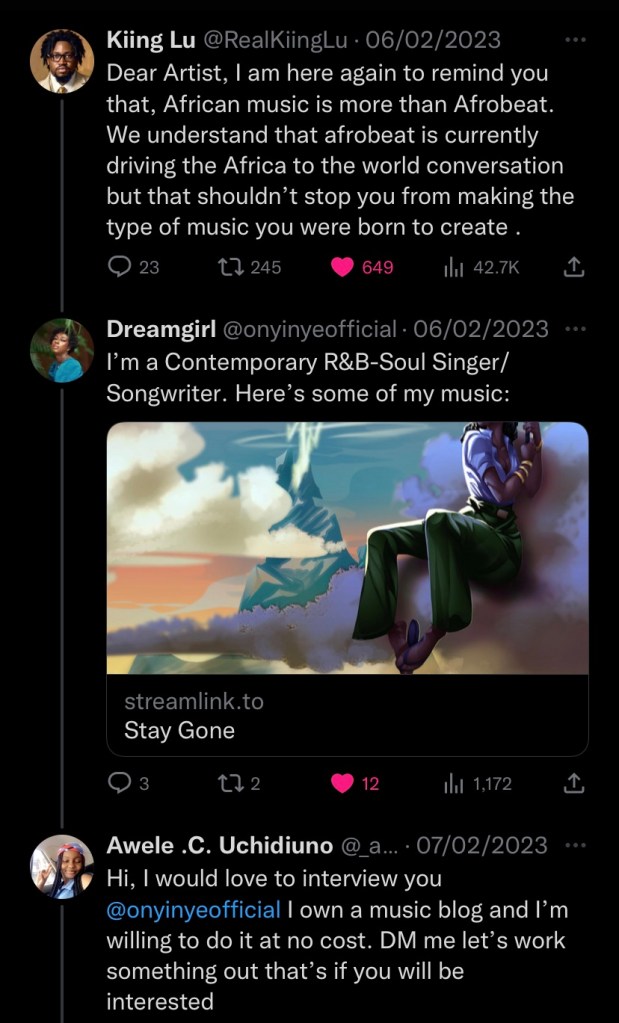Screen dimensions: 619x1023
Task: Open Kiing Lu's profile picture
Action: [62, 62]
